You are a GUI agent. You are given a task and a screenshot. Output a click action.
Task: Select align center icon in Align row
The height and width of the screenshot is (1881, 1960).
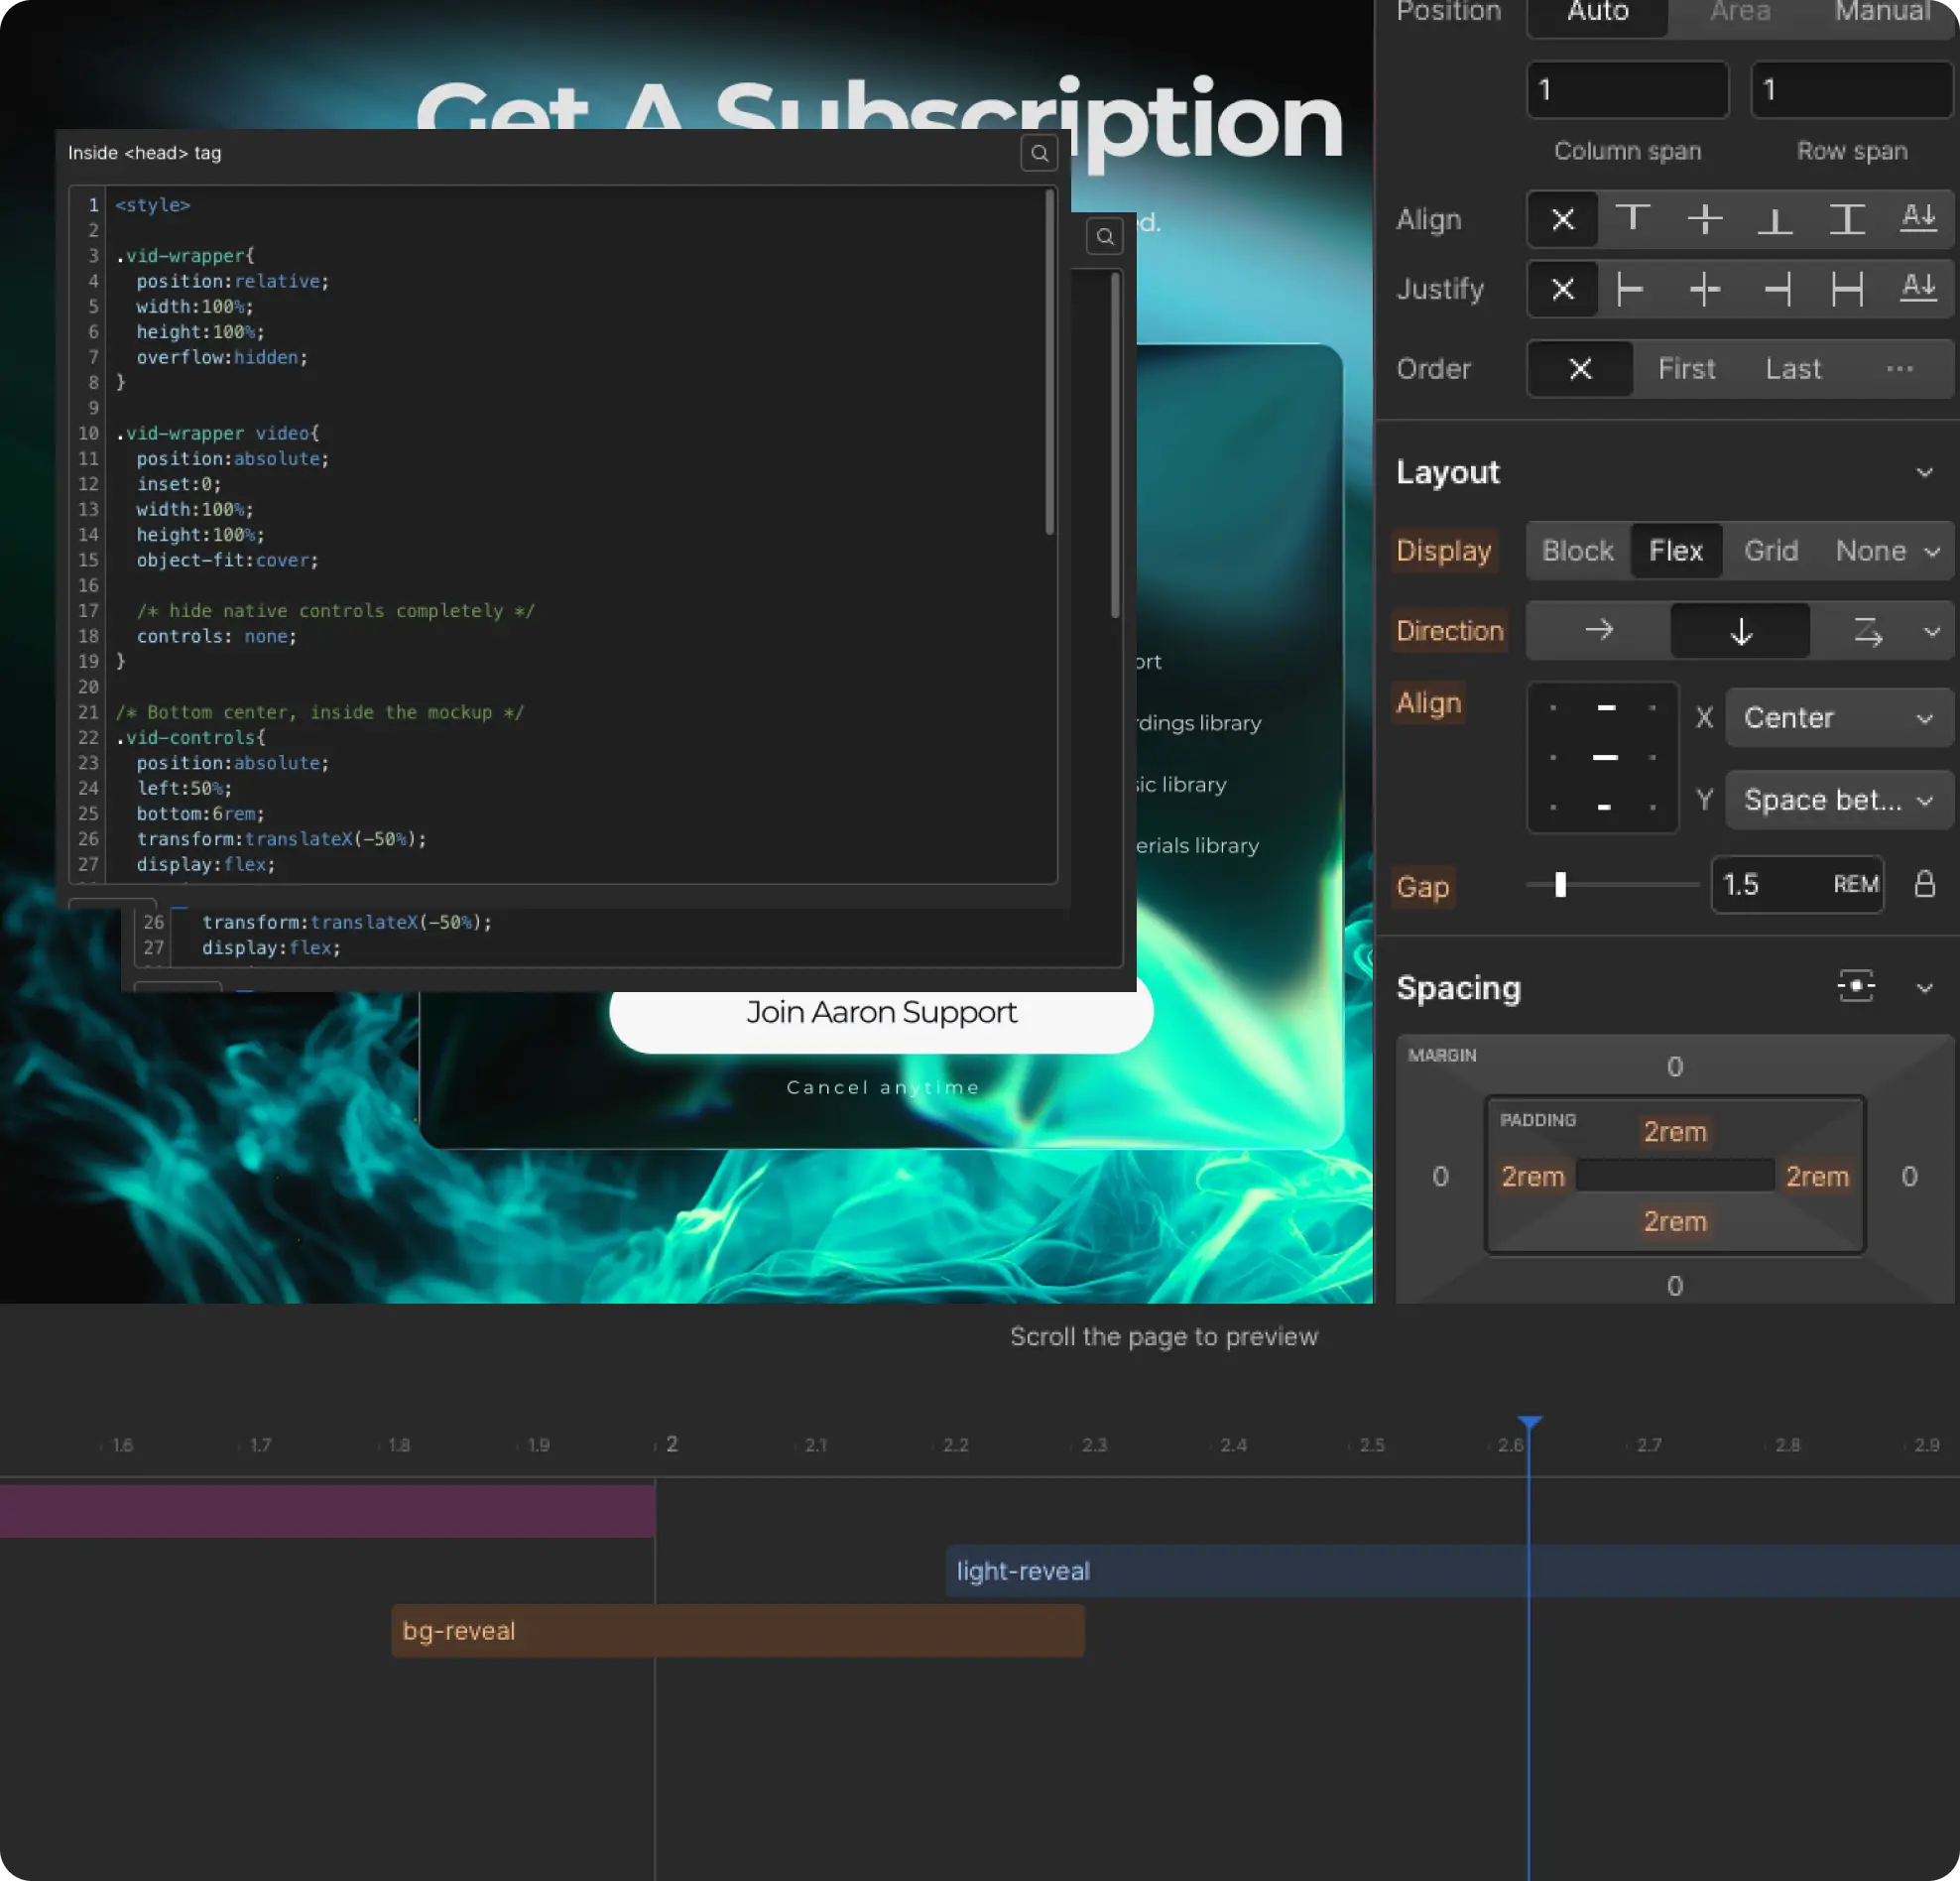[x=1704, y=219]
